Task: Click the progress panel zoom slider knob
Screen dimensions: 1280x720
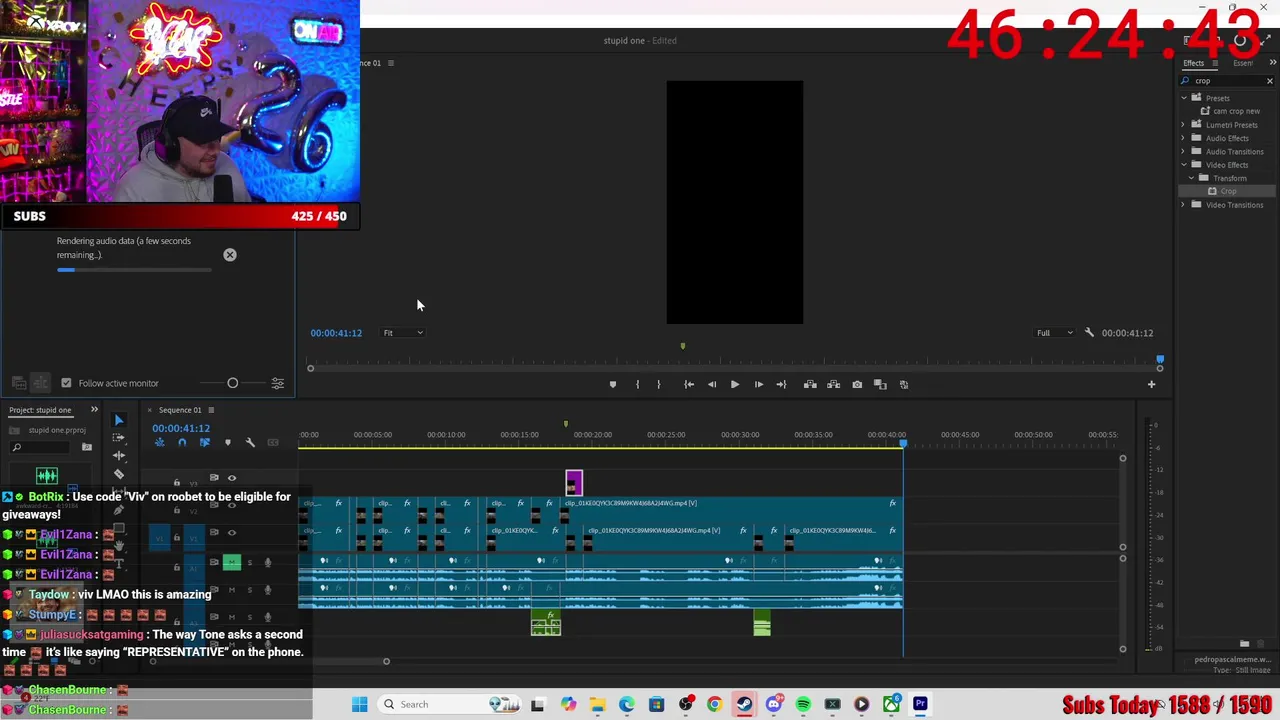Action: pyautogui.click(x=232, y=383)
